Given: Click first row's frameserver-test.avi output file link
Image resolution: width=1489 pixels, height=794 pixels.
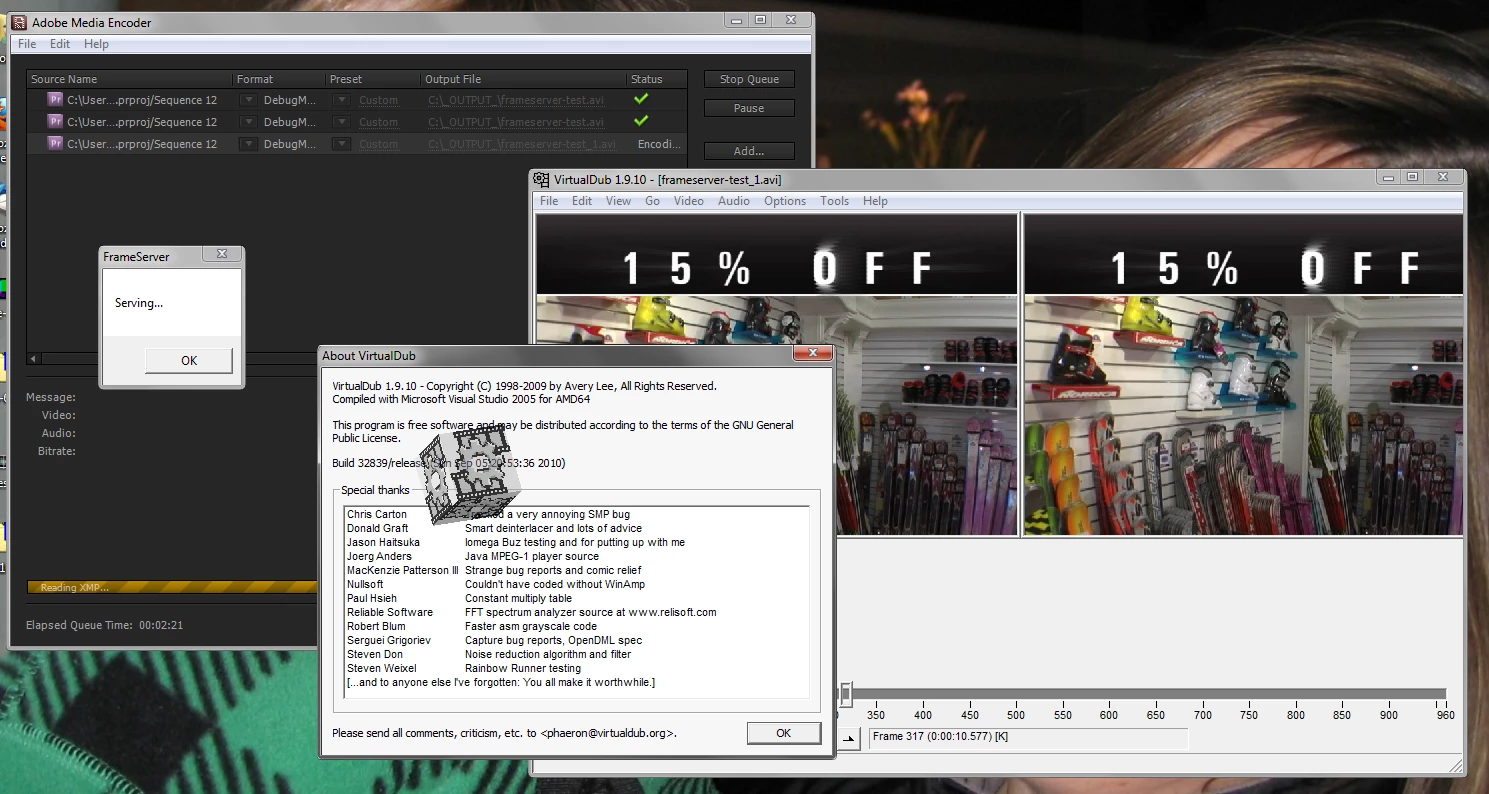Looking at the screenshot, I should 516,100.
